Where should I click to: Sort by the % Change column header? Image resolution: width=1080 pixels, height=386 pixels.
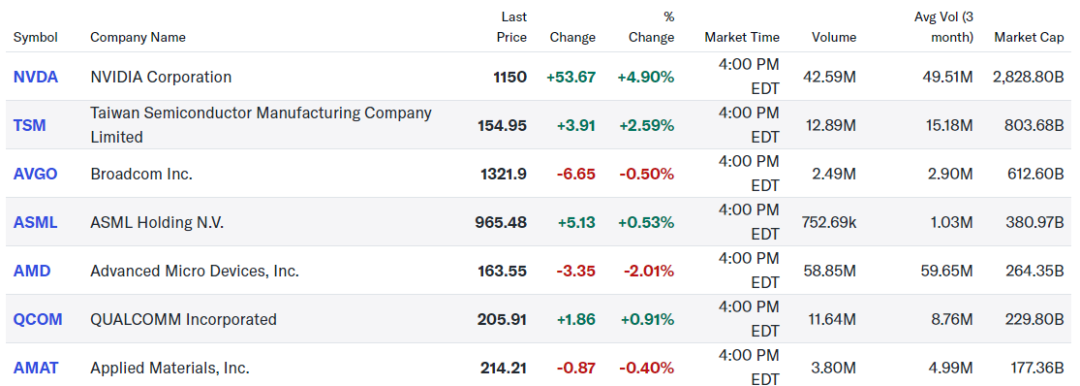652,27
